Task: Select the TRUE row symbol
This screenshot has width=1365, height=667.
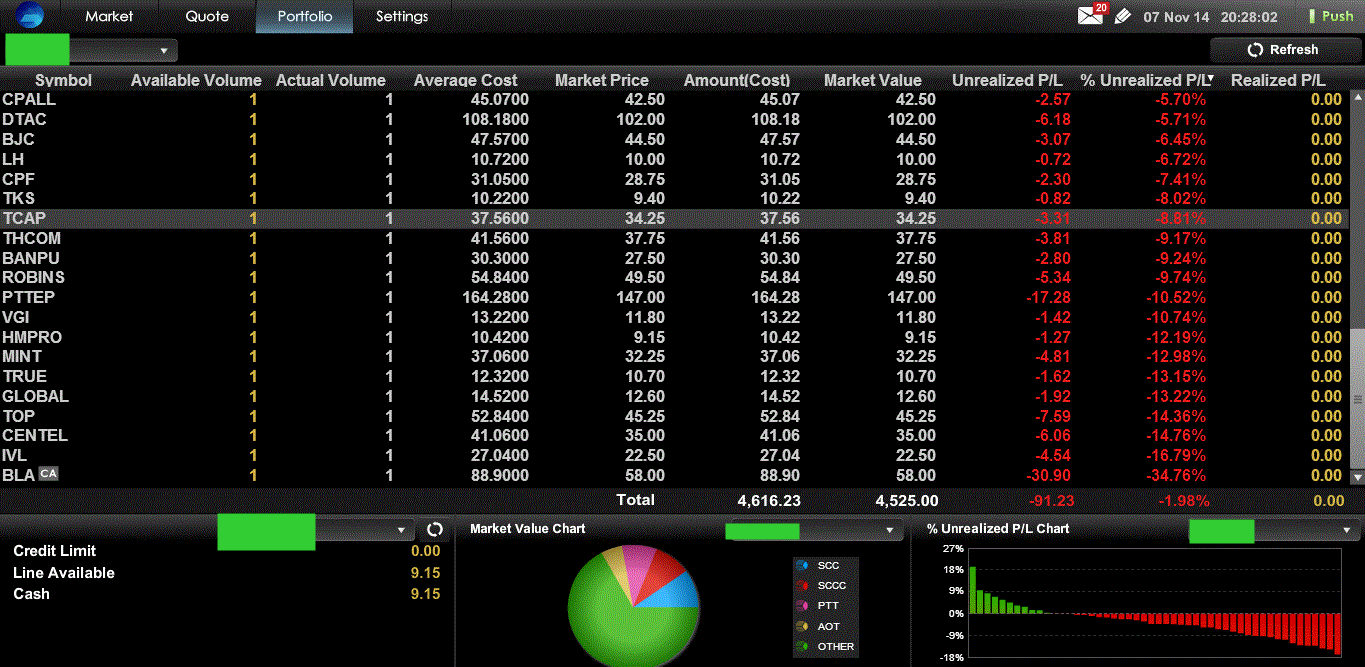Action: [x=24, y=376]
